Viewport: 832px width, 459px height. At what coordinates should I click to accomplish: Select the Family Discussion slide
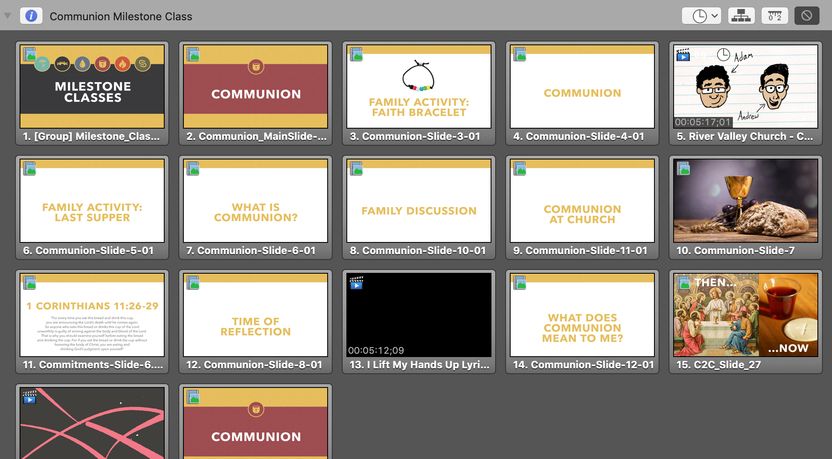[419, 201]
